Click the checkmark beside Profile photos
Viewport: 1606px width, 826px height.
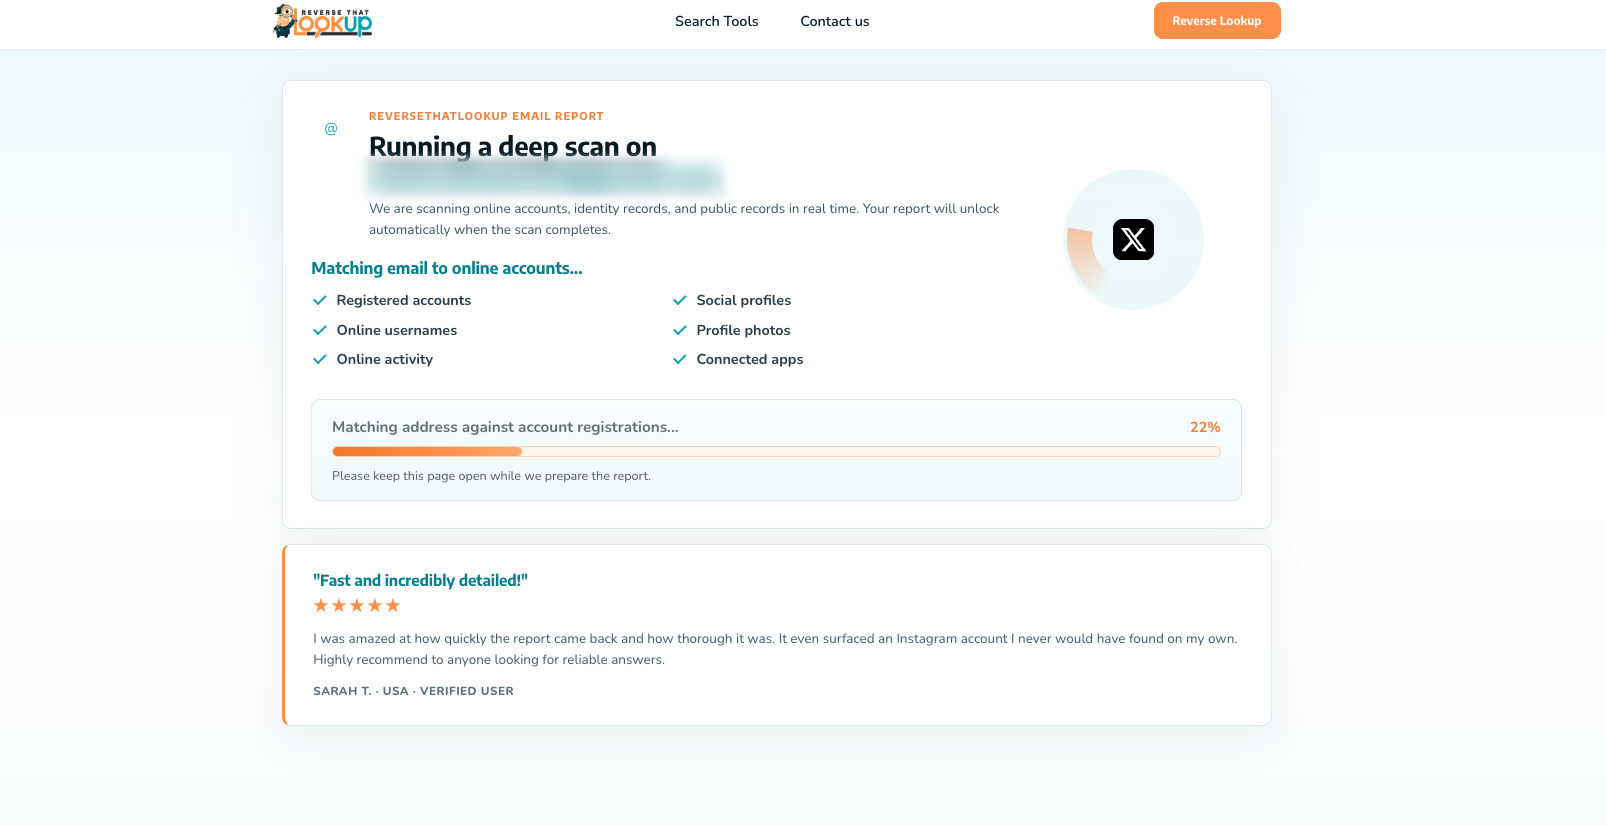[680, 330]
